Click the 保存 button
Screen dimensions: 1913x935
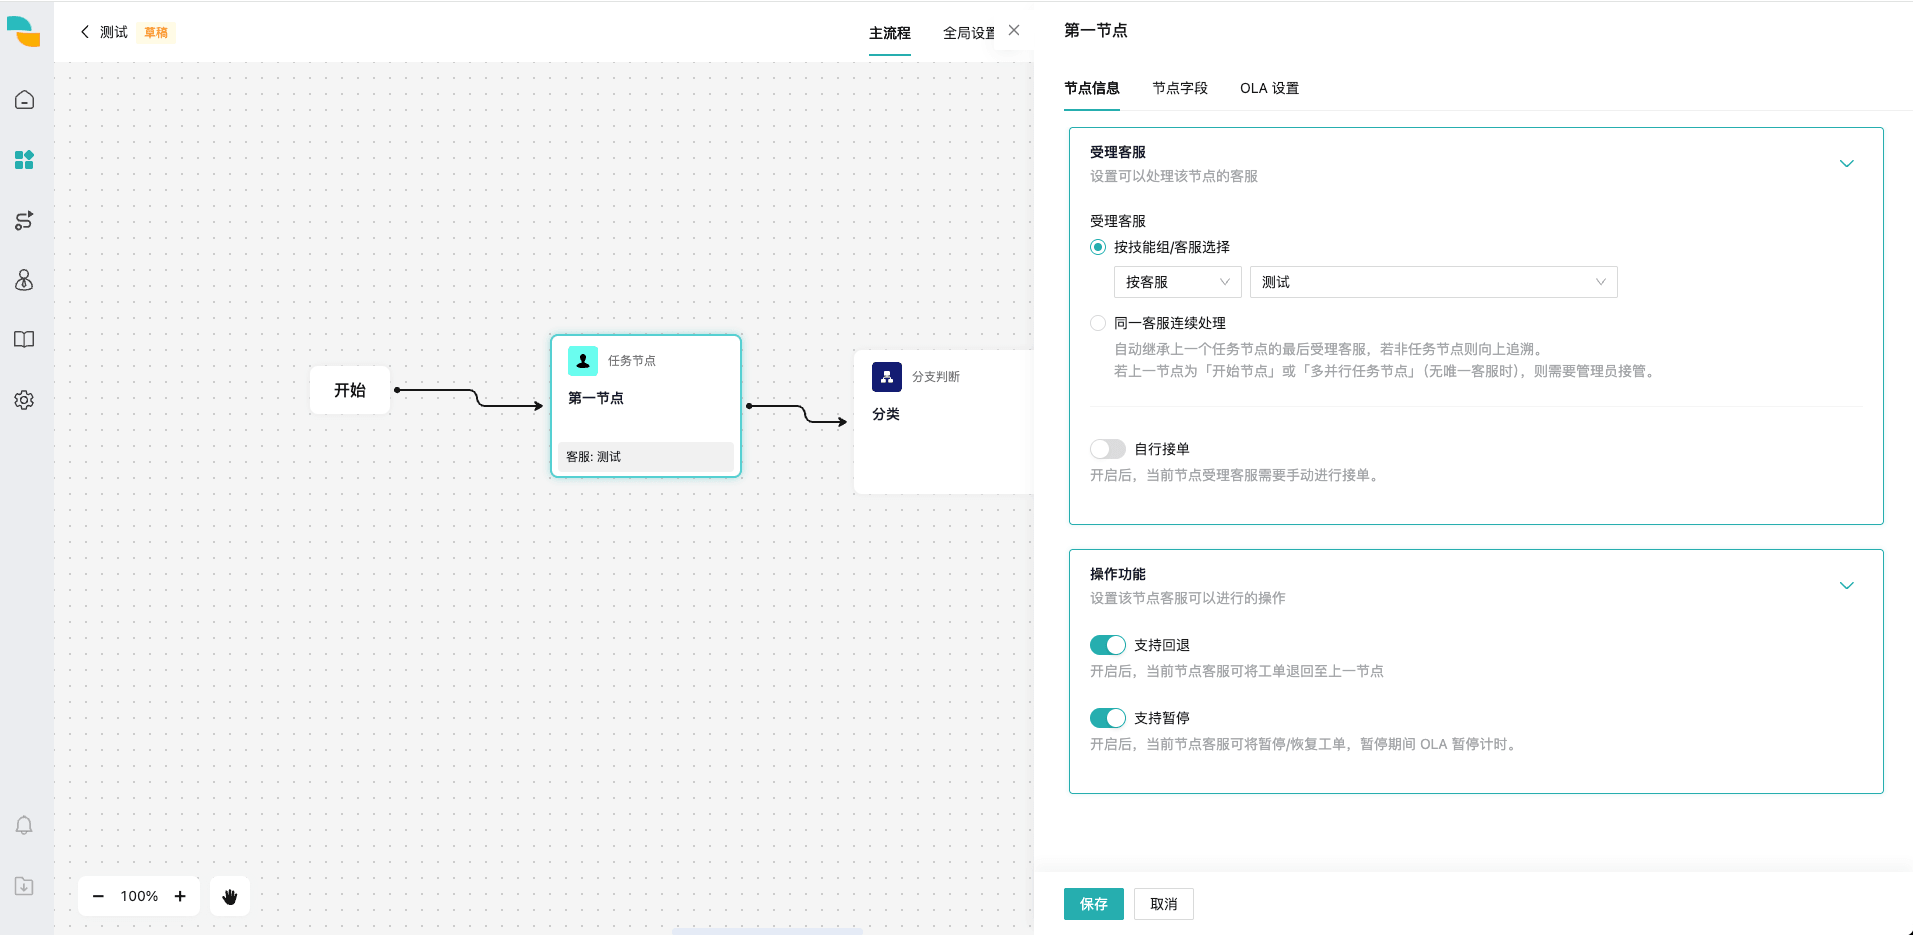click(x=1094, y=904)
